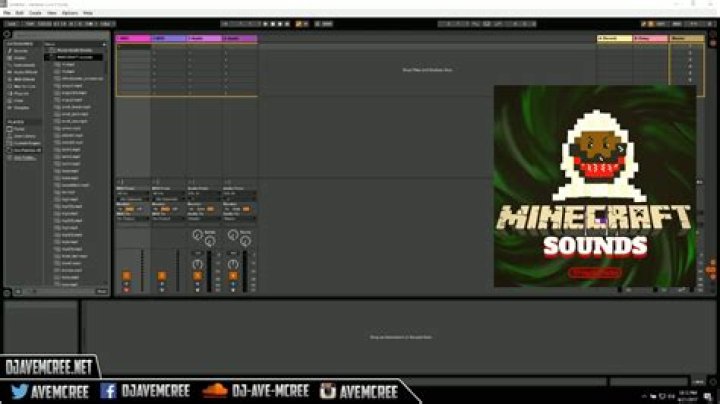
Task: Open the Options menu
Action: coord(70,13)
